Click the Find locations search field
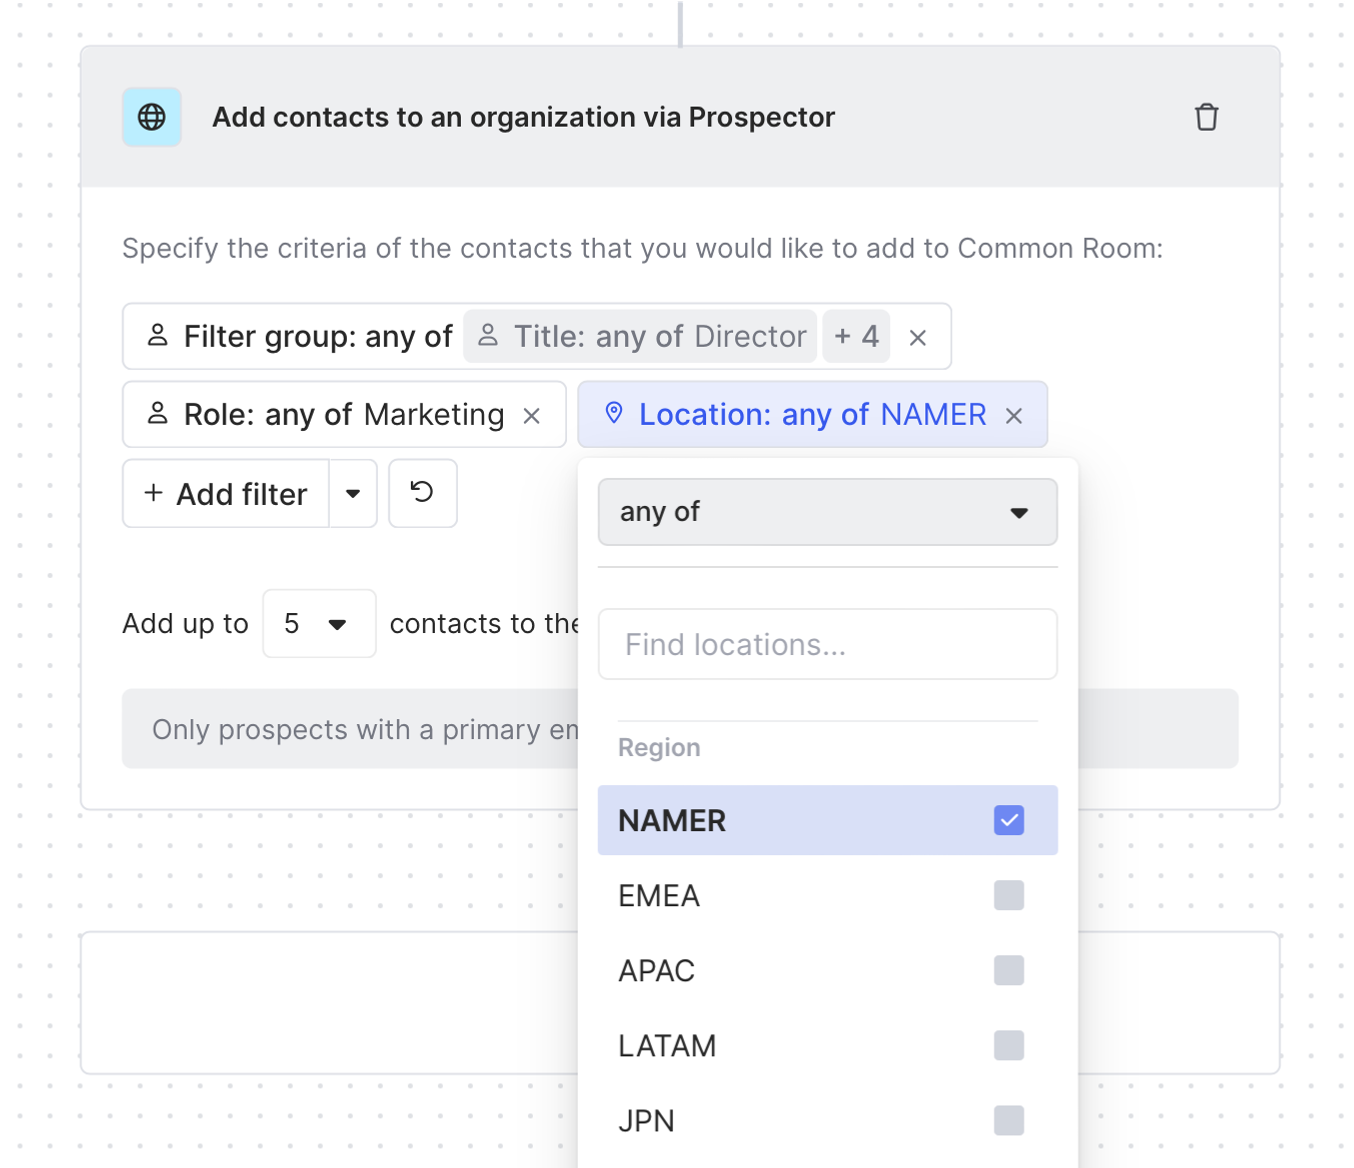The image size is (1354, 1168). pyautogui.click(x=827, y=645)
